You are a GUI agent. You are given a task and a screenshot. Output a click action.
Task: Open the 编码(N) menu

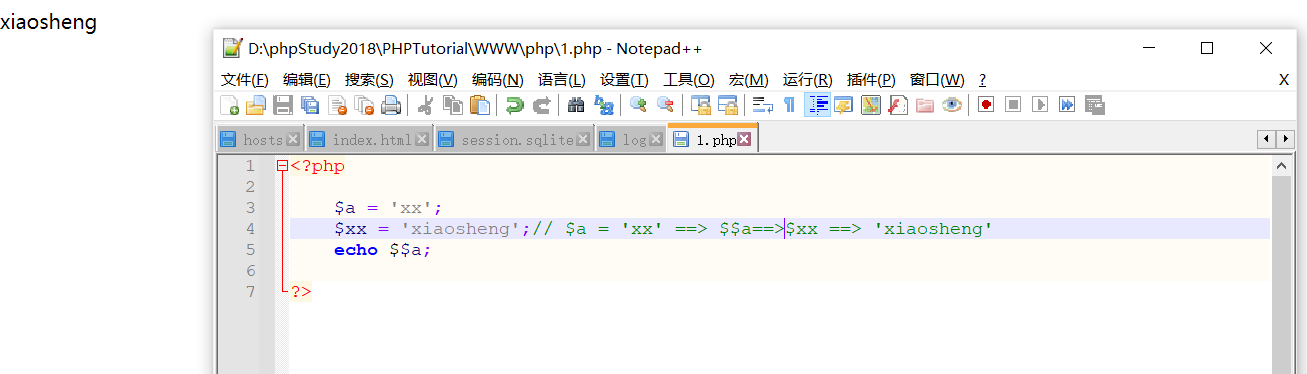(498, 80)
